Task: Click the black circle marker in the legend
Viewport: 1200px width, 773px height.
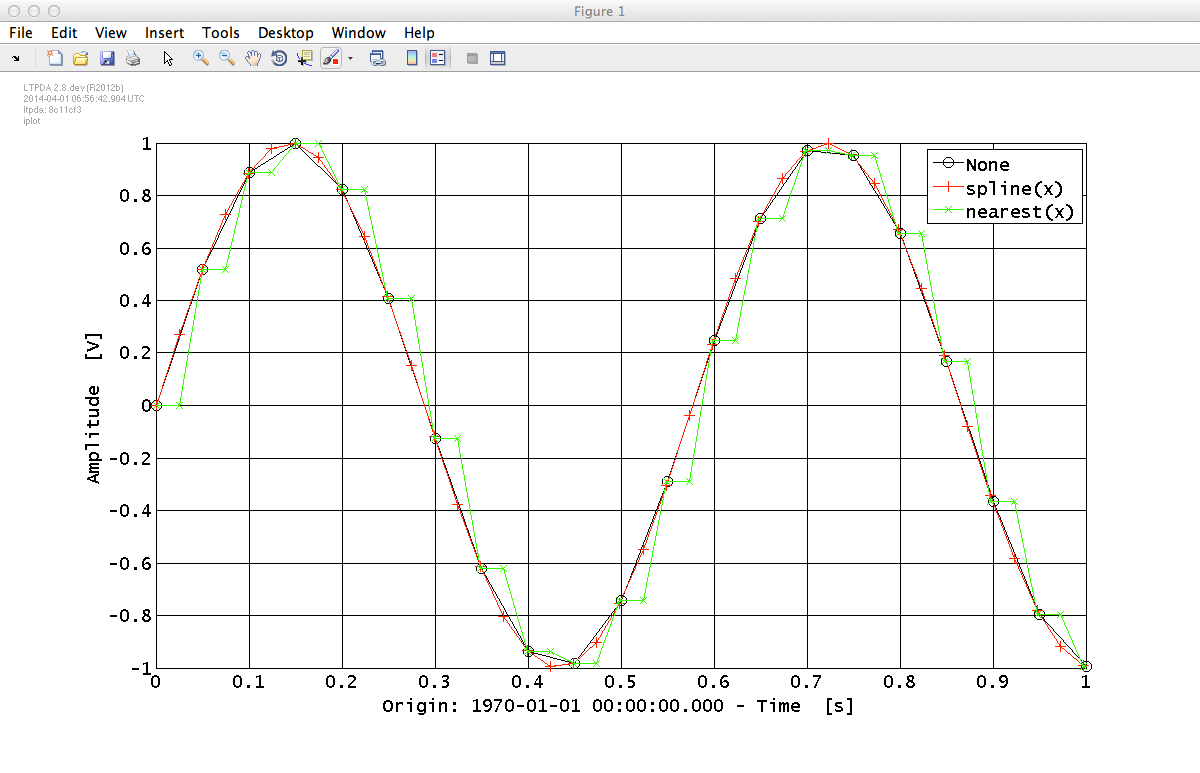Action: click(x=946, y=164)
